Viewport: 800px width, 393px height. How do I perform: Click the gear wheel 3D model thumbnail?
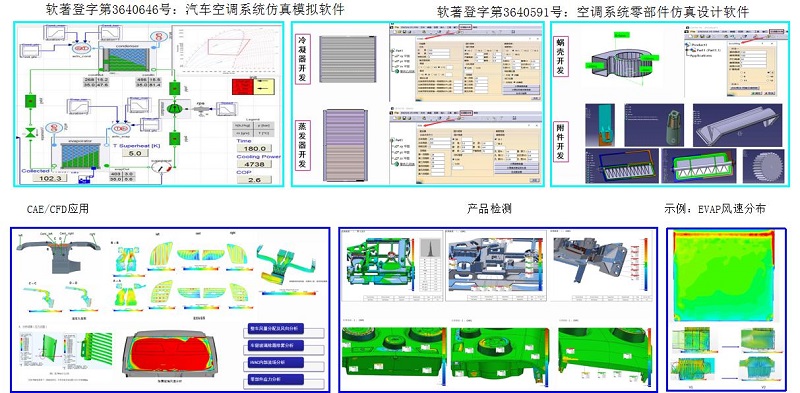763,166
